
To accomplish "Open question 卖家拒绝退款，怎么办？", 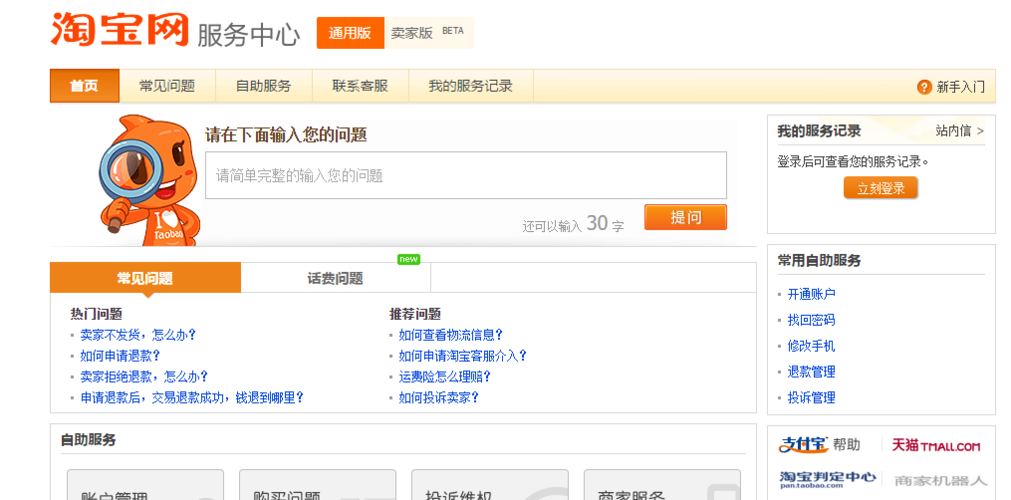I will click(x=144, y=376).
